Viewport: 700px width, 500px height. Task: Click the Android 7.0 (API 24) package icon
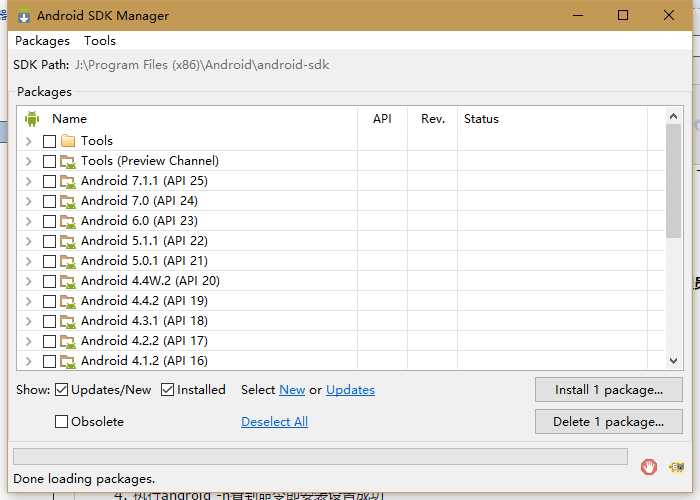[x=67, y=201]
